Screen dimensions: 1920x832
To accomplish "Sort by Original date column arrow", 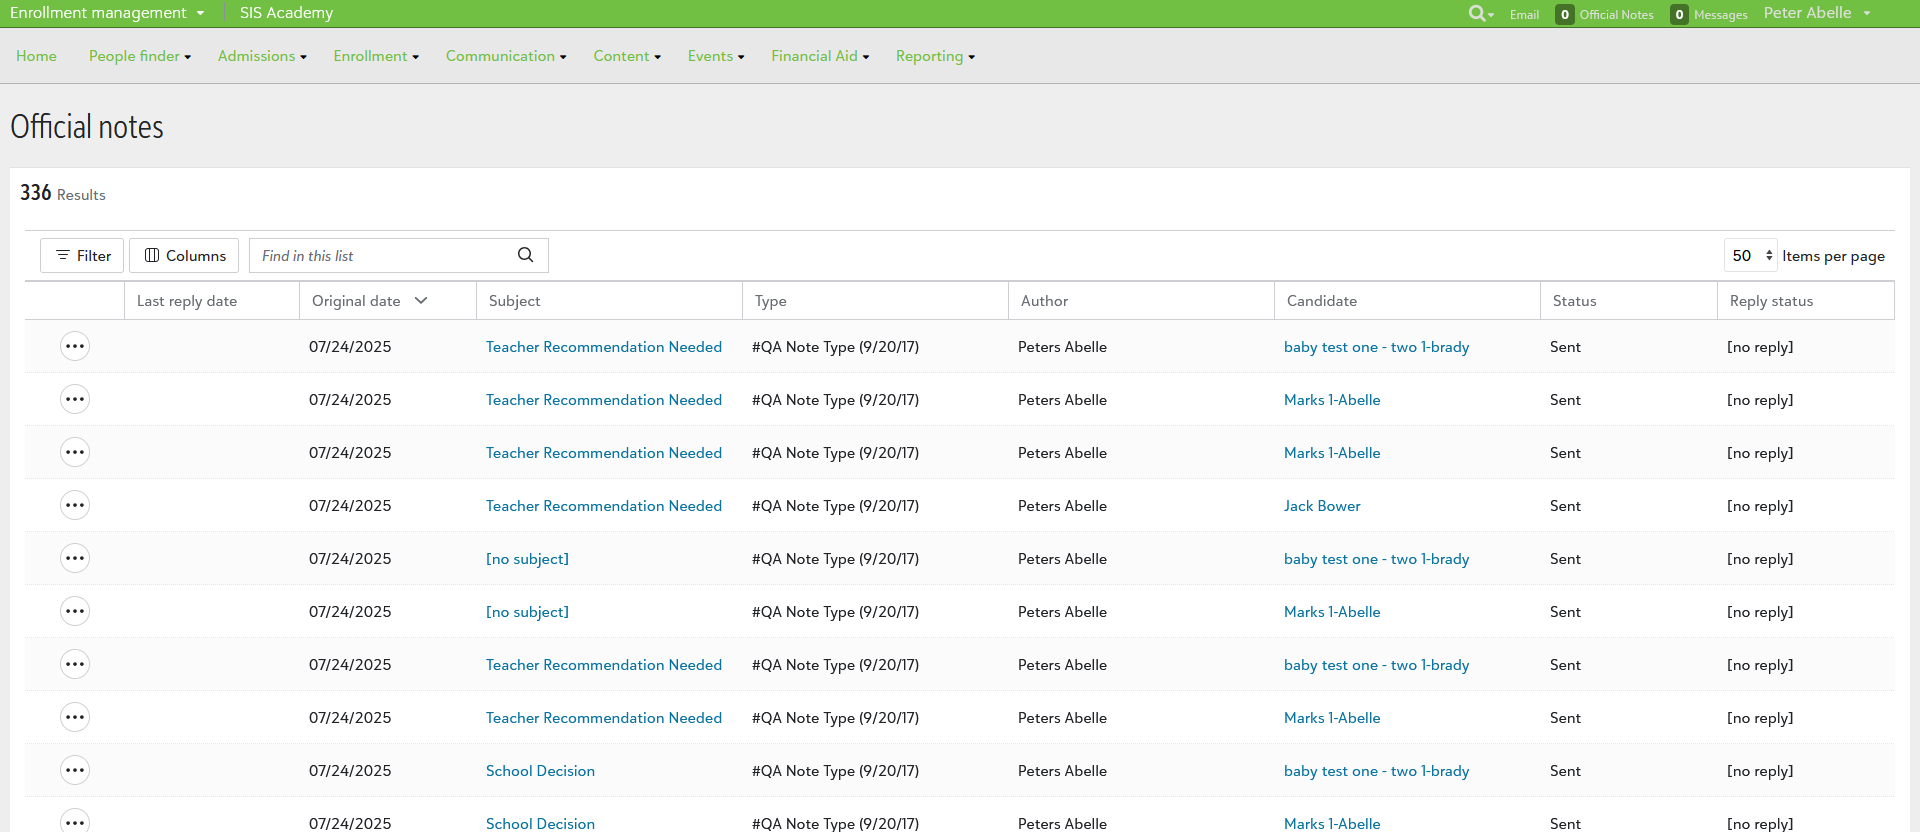I will tap(421, 301).
